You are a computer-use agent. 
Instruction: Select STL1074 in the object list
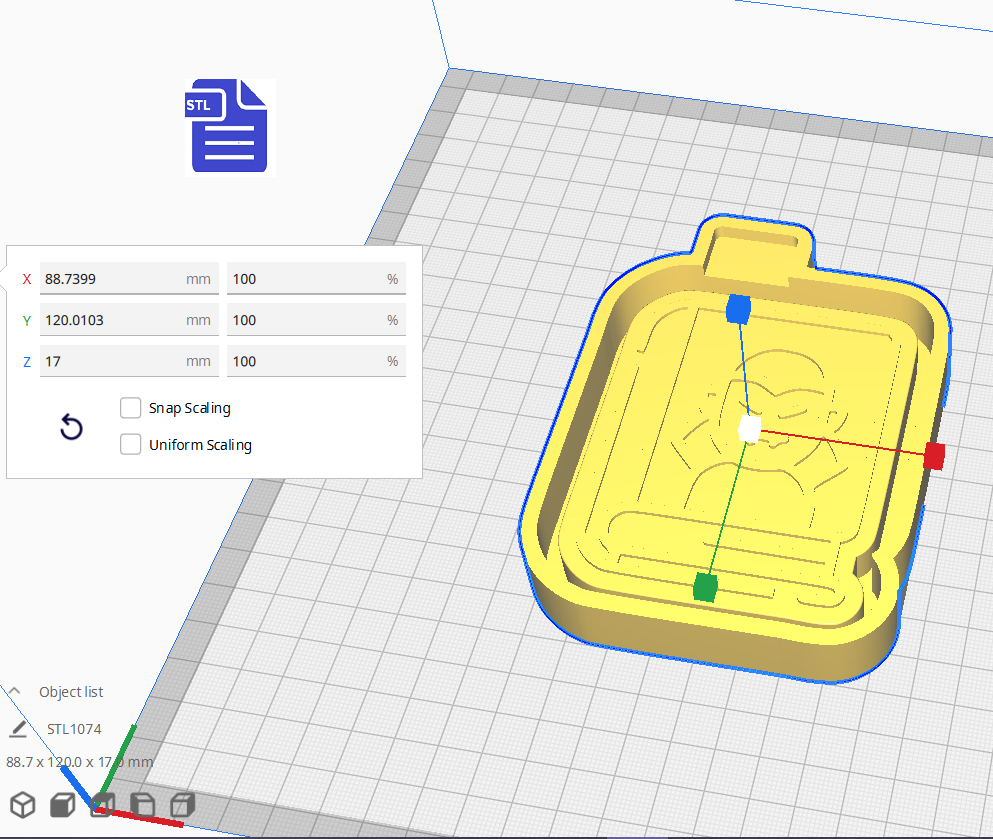coord(74,729)
